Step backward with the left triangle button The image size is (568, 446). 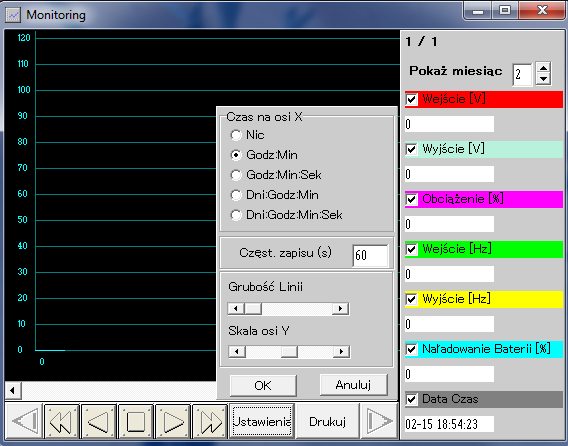[99, 421]
